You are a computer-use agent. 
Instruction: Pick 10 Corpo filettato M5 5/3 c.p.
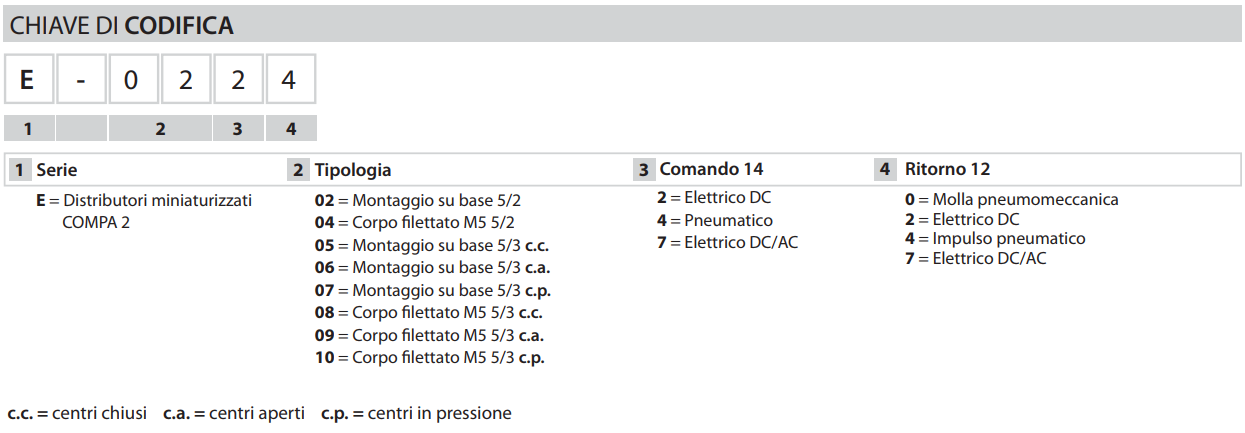429,358
